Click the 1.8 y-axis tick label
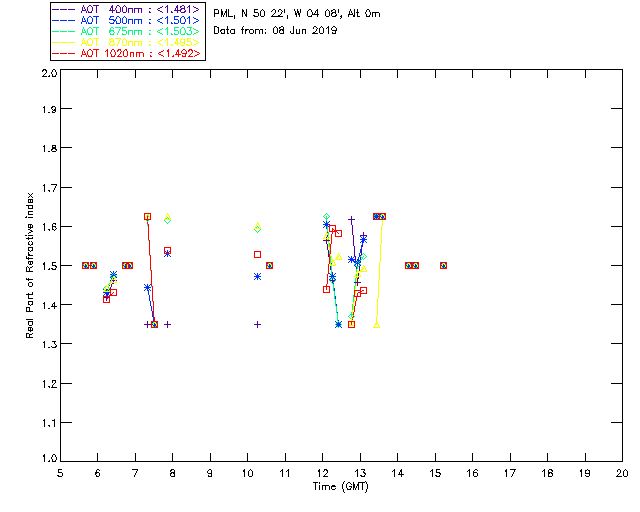 [x=49, y=148]
